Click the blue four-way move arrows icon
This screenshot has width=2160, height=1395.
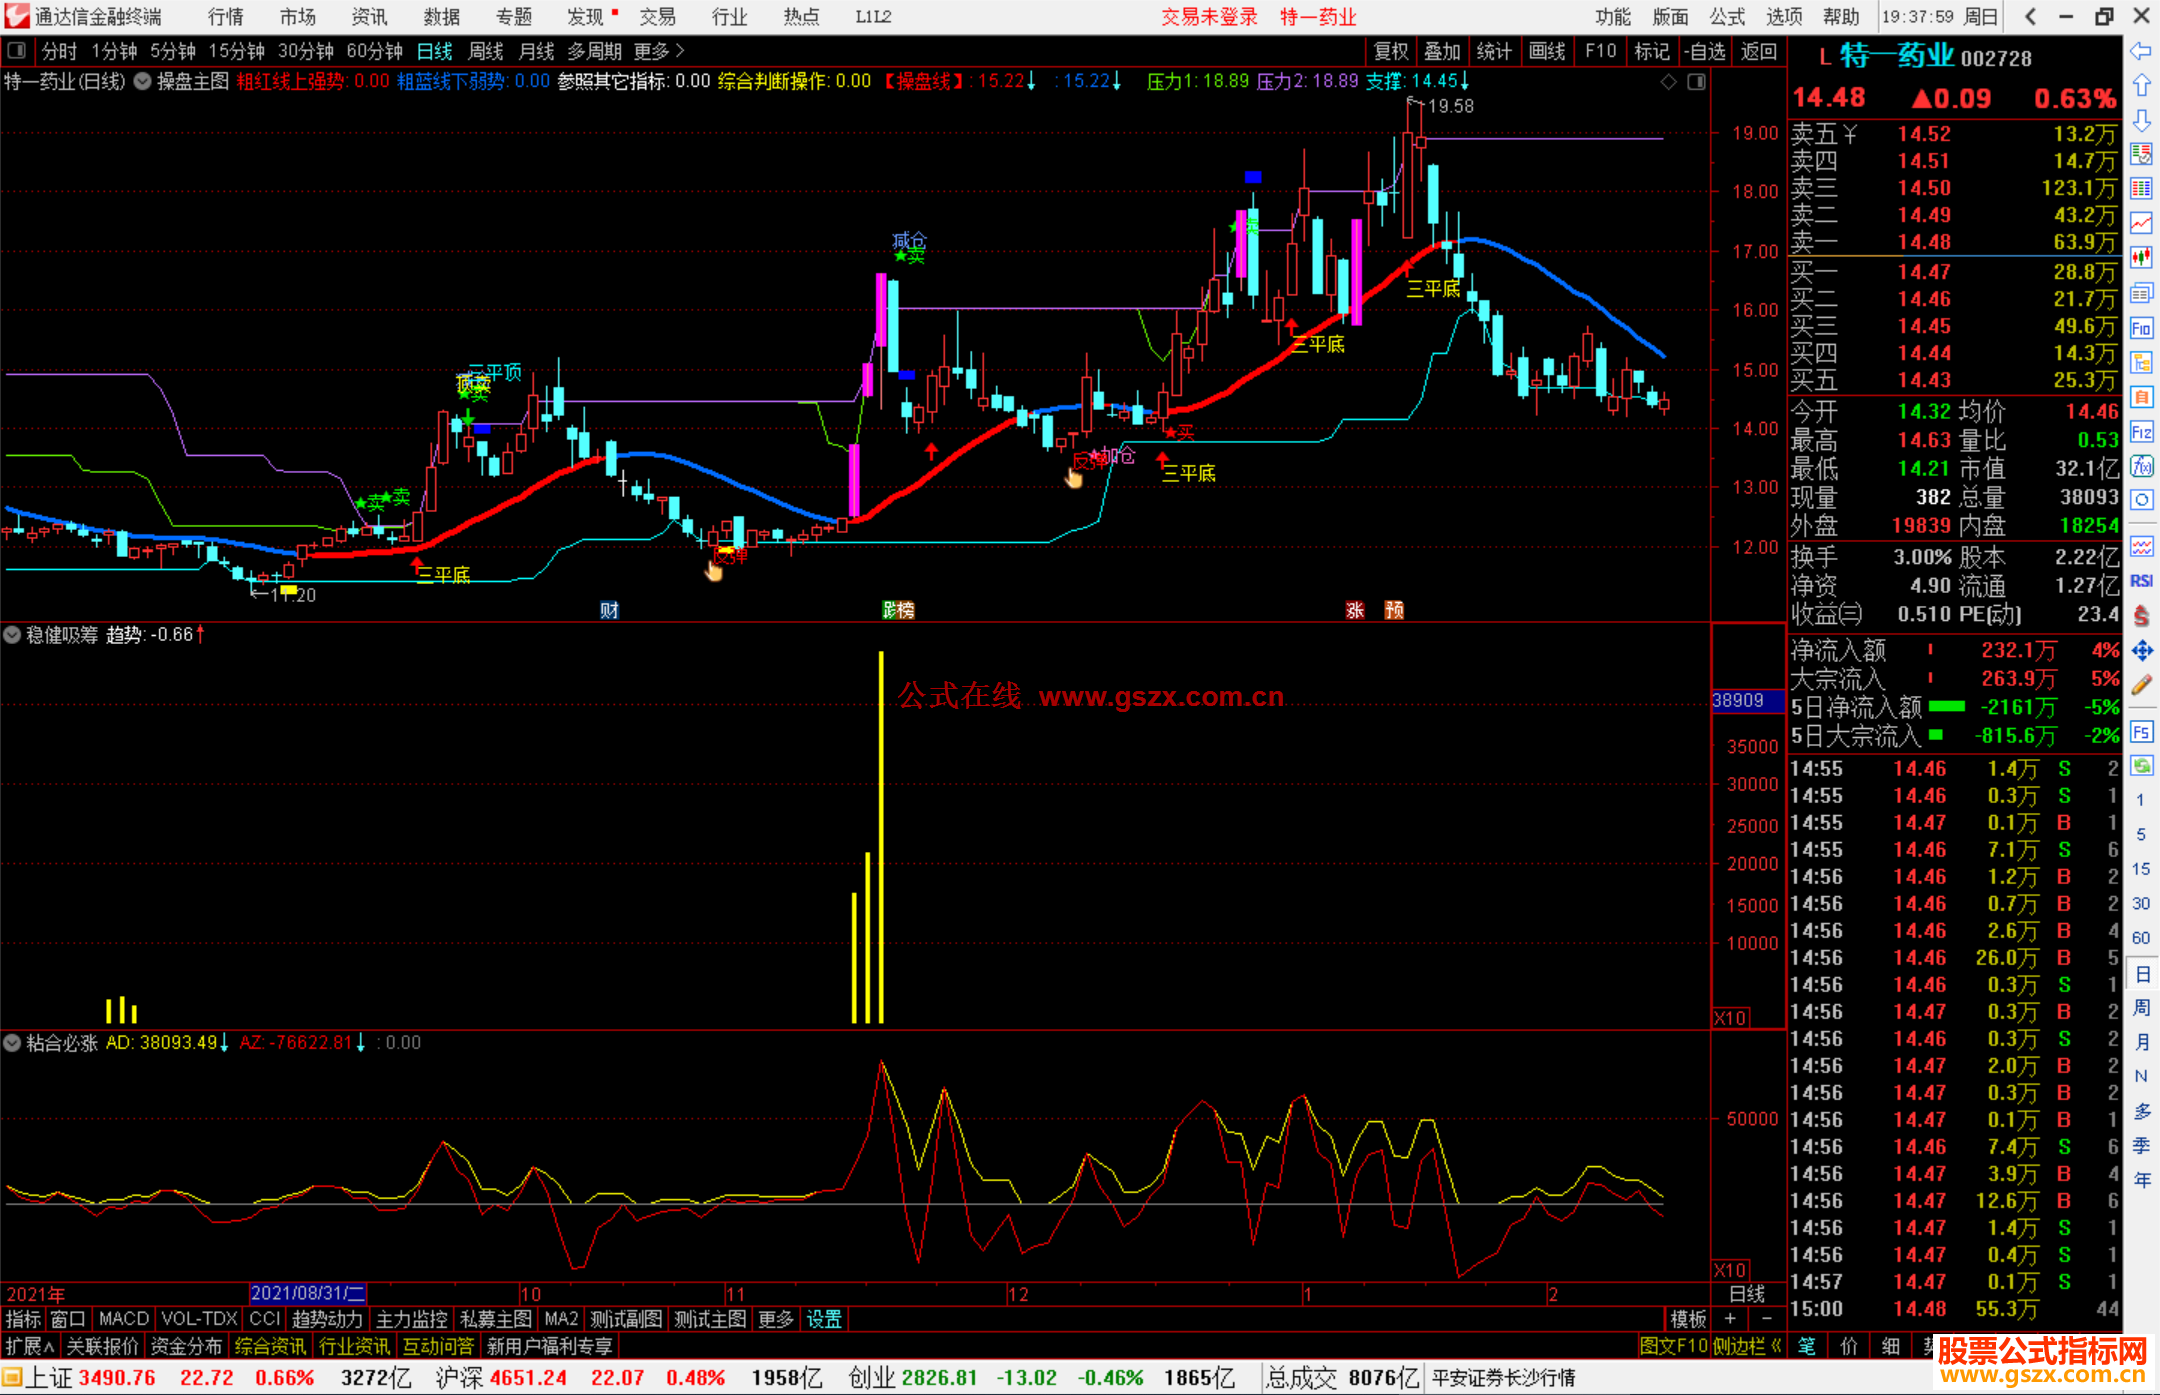(x=2141, y=651)
